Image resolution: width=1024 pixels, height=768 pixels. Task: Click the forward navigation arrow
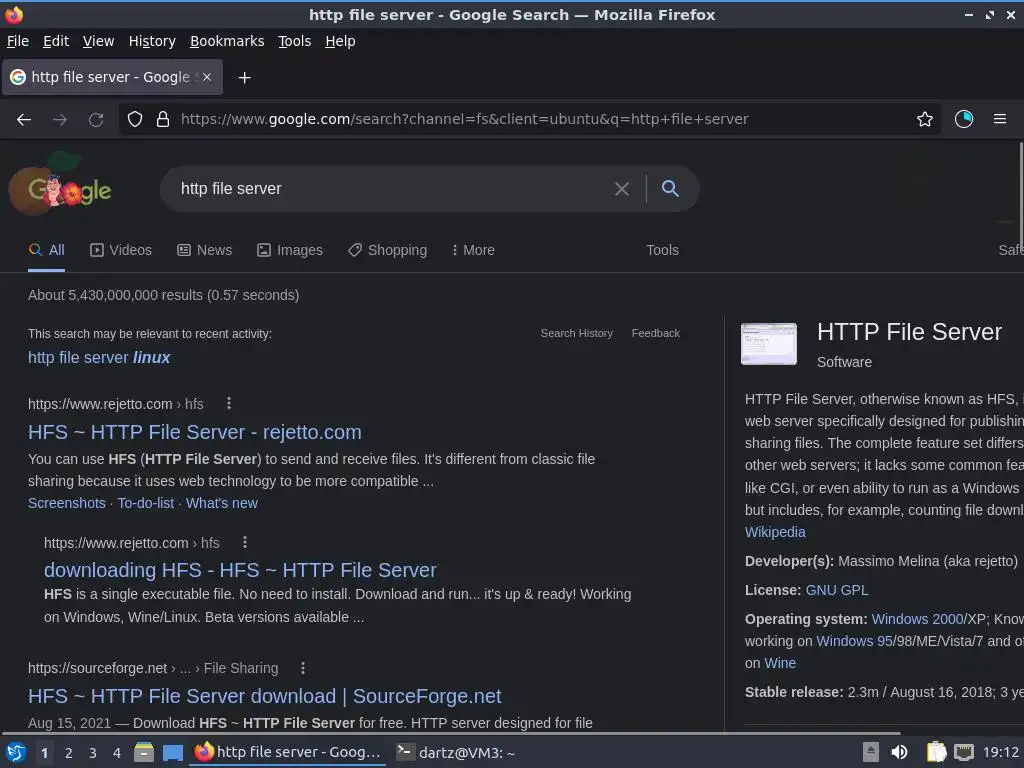point(59,120)
